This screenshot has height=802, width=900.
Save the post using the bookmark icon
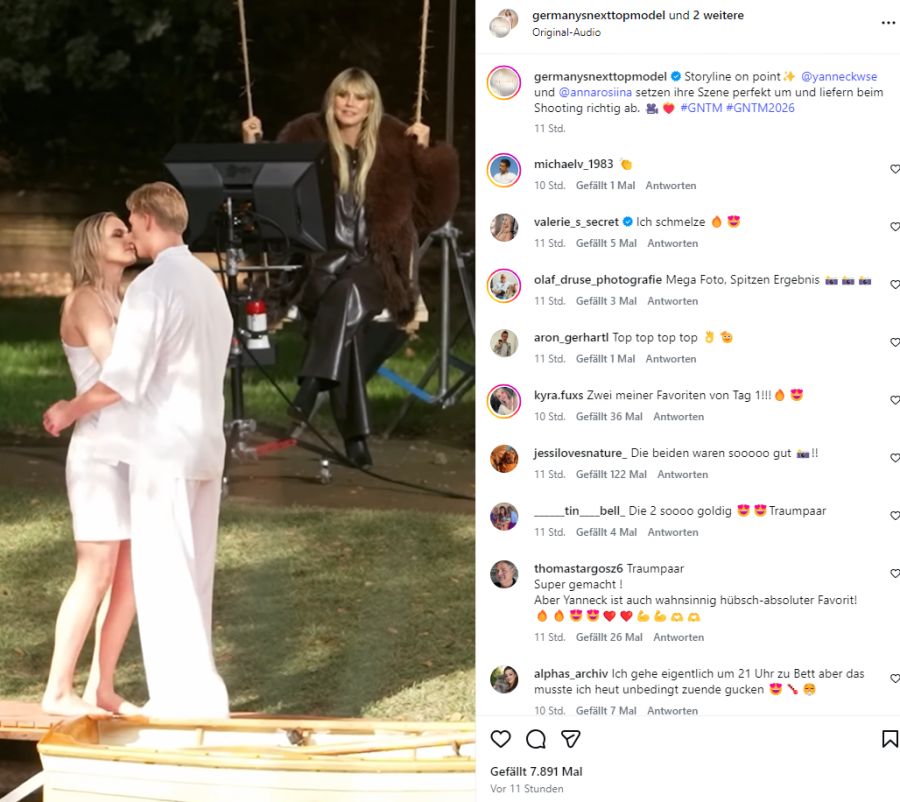pyautogui.click(x=889, y=738)
